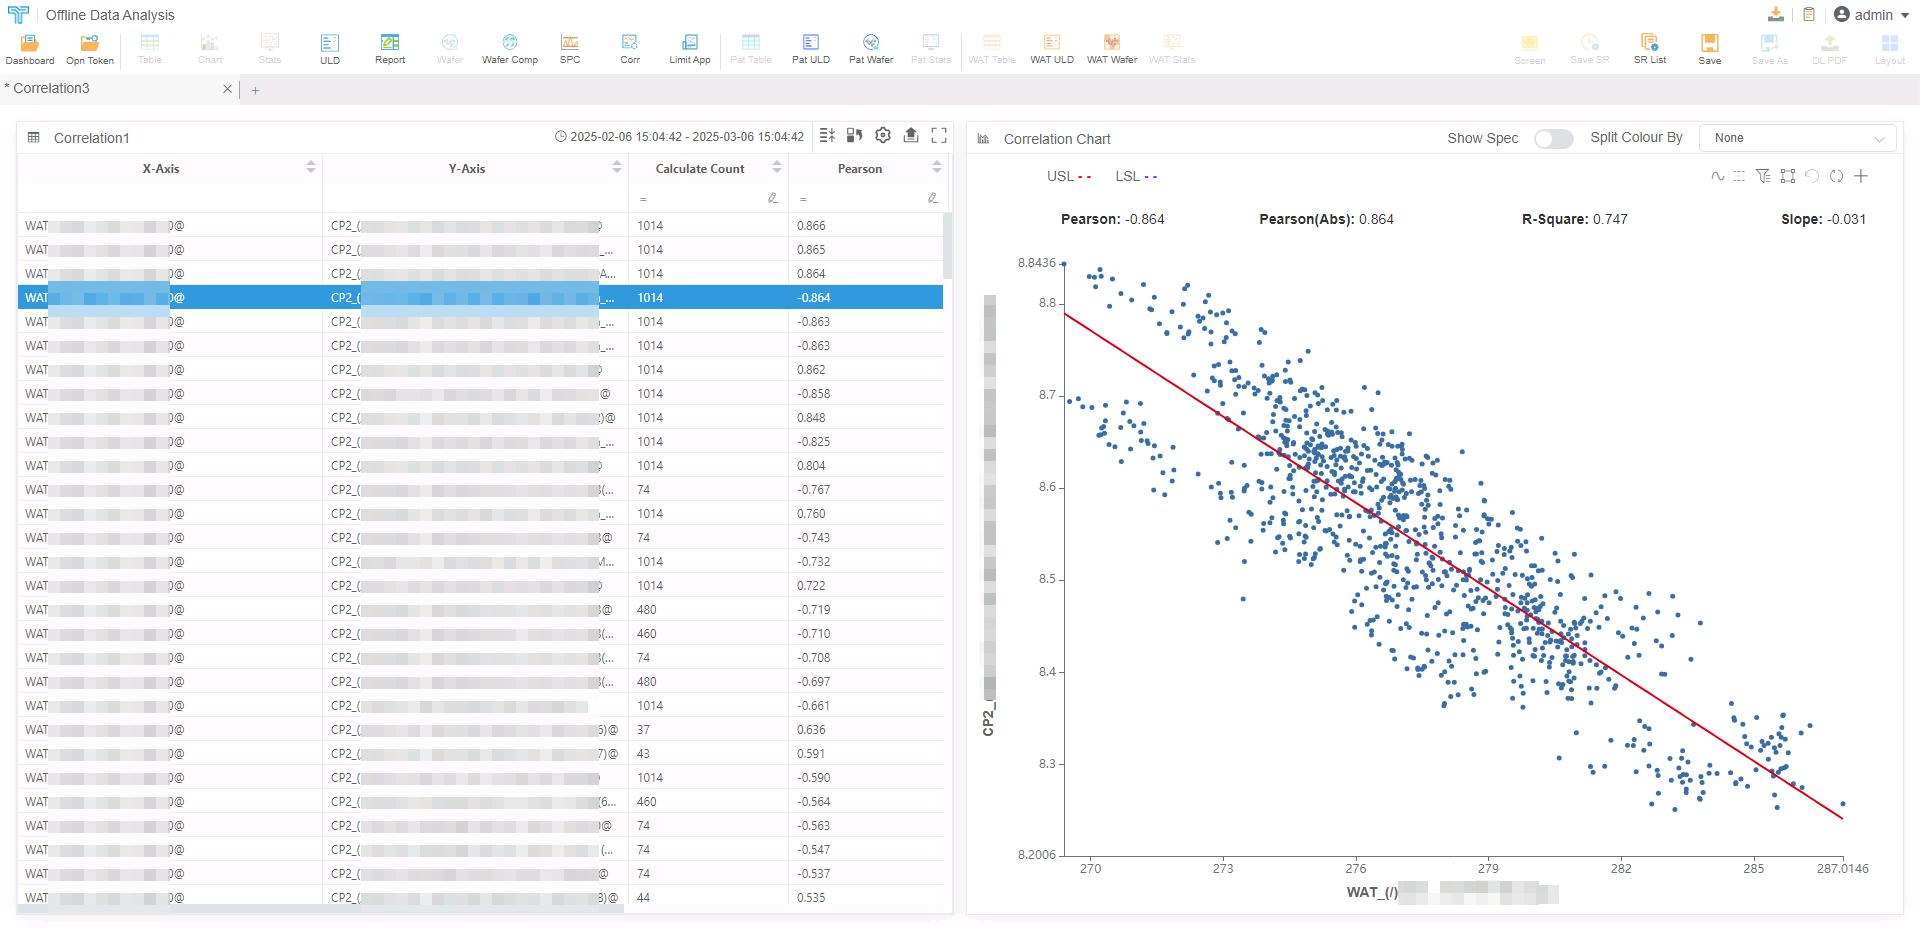Switch to the Correlation3 tab
Image resolution: width=1920 pixels, height=929 pixels.
point(52,89)
